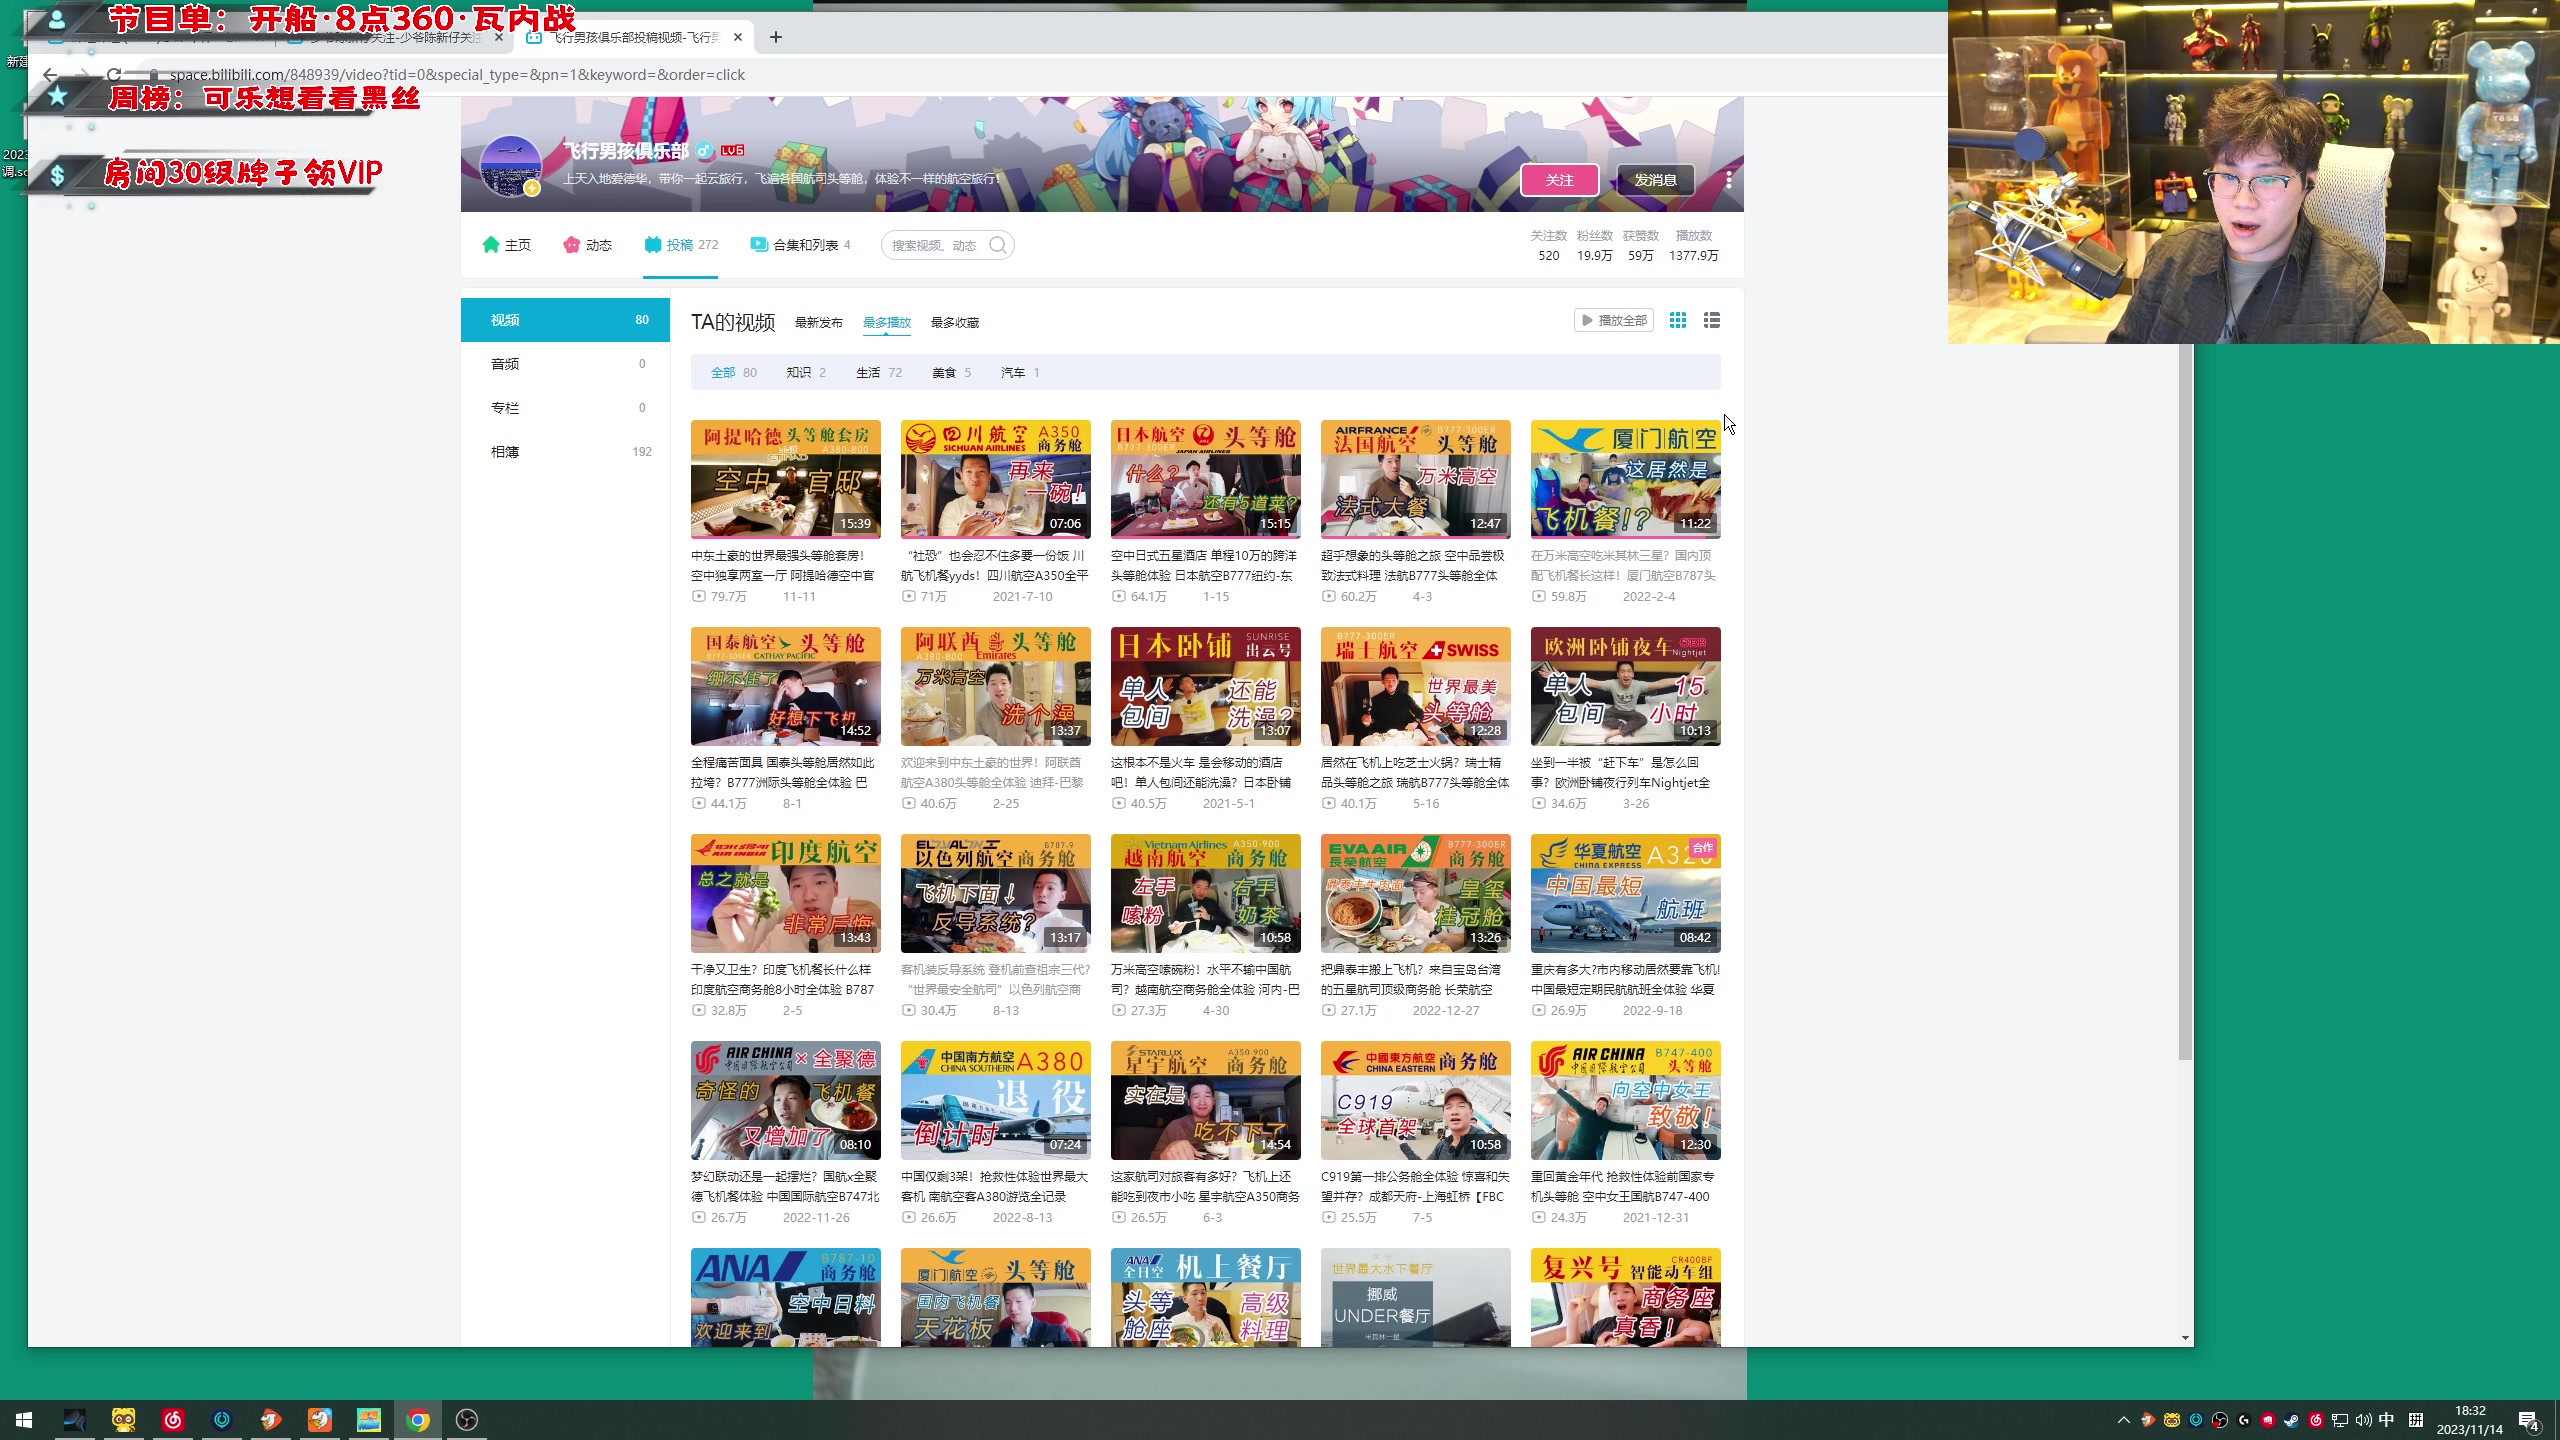Sort videos by 最新发布
This screenshot has height=1440, width=2560.
pos(818,322)
